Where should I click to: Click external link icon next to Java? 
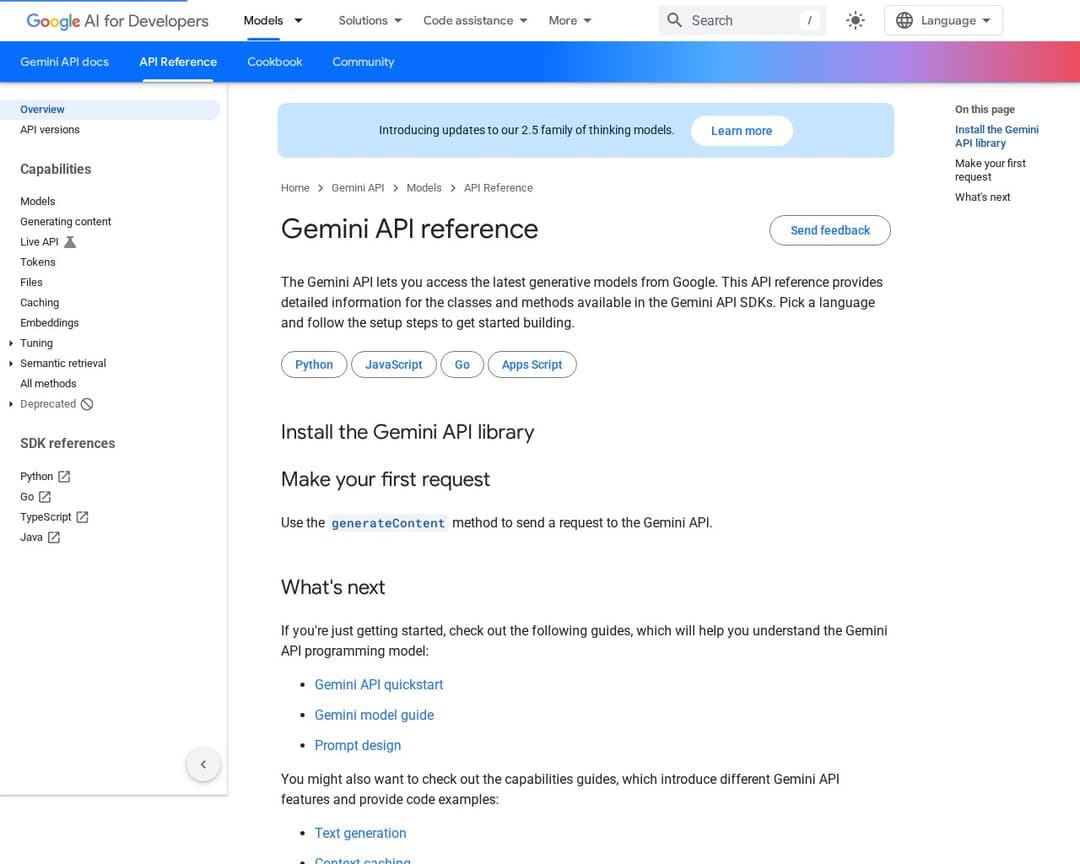pyautogui.click(x=54, y=537)
